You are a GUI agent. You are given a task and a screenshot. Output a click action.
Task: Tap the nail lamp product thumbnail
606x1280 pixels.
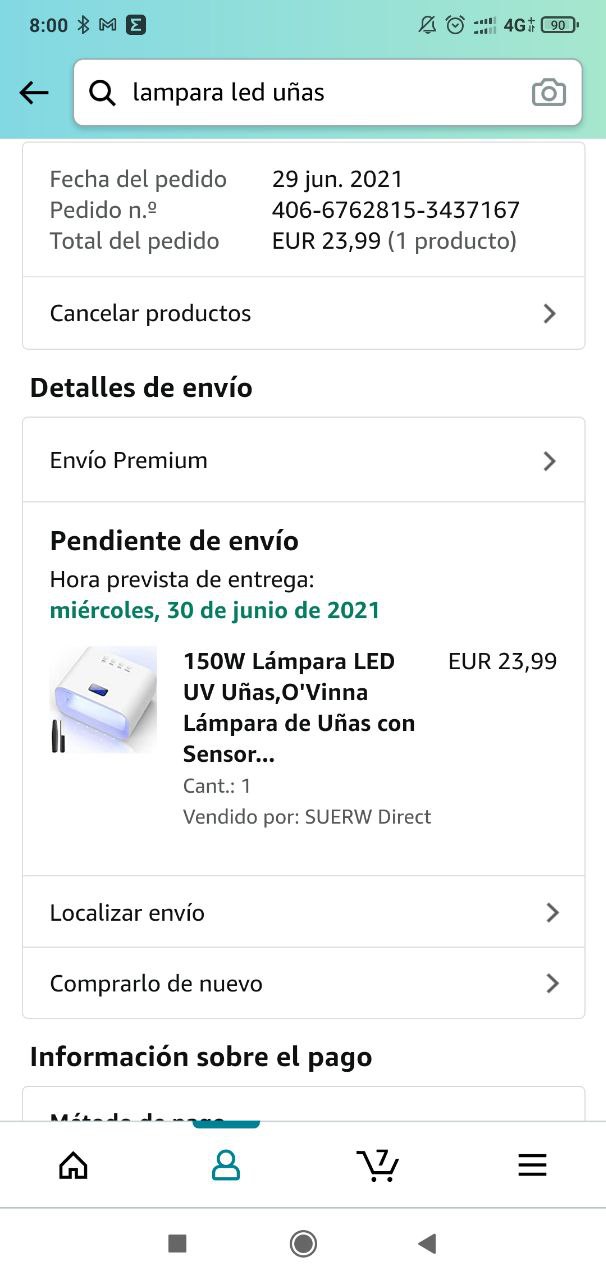(x=103, y=699)
